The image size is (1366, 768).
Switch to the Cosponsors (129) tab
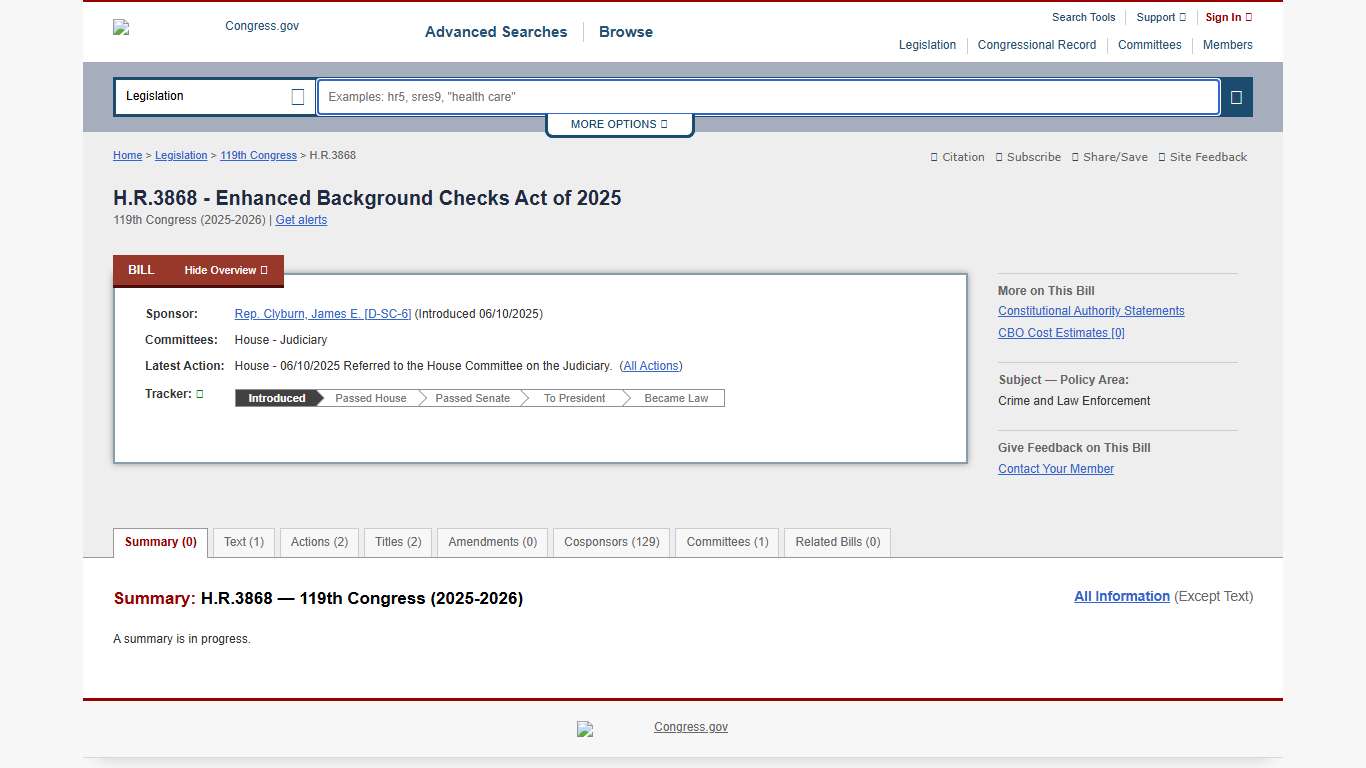(x=610, y=542)
